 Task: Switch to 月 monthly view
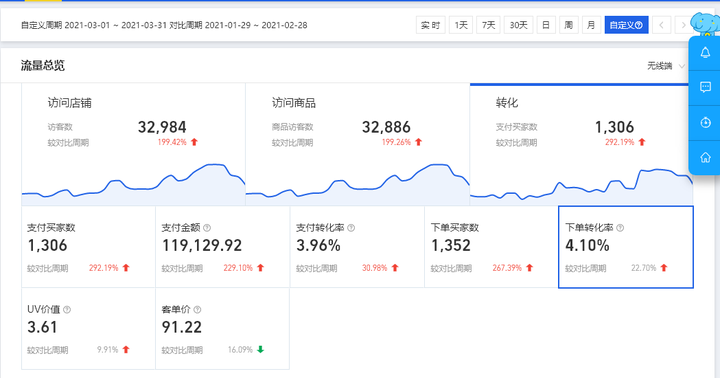(x=591, y=25)
